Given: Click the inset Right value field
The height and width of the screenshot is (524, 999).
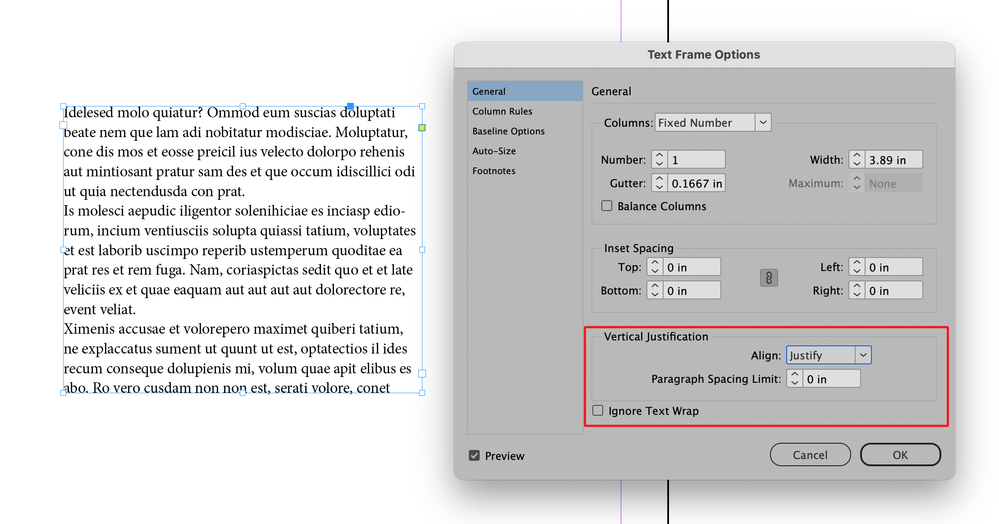Looking at the screenshot, I should click(894, 290).
